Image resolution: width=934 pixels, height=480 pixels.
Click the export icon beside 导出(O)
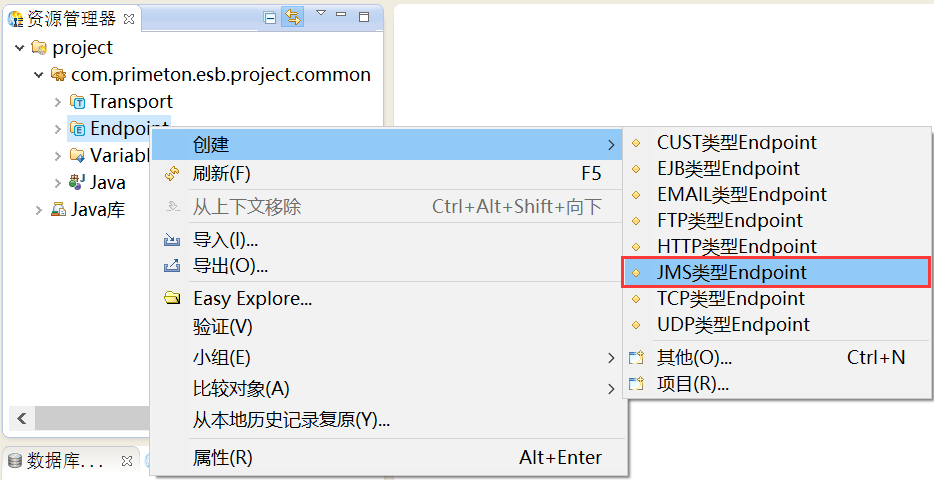[x=172, y=266]
